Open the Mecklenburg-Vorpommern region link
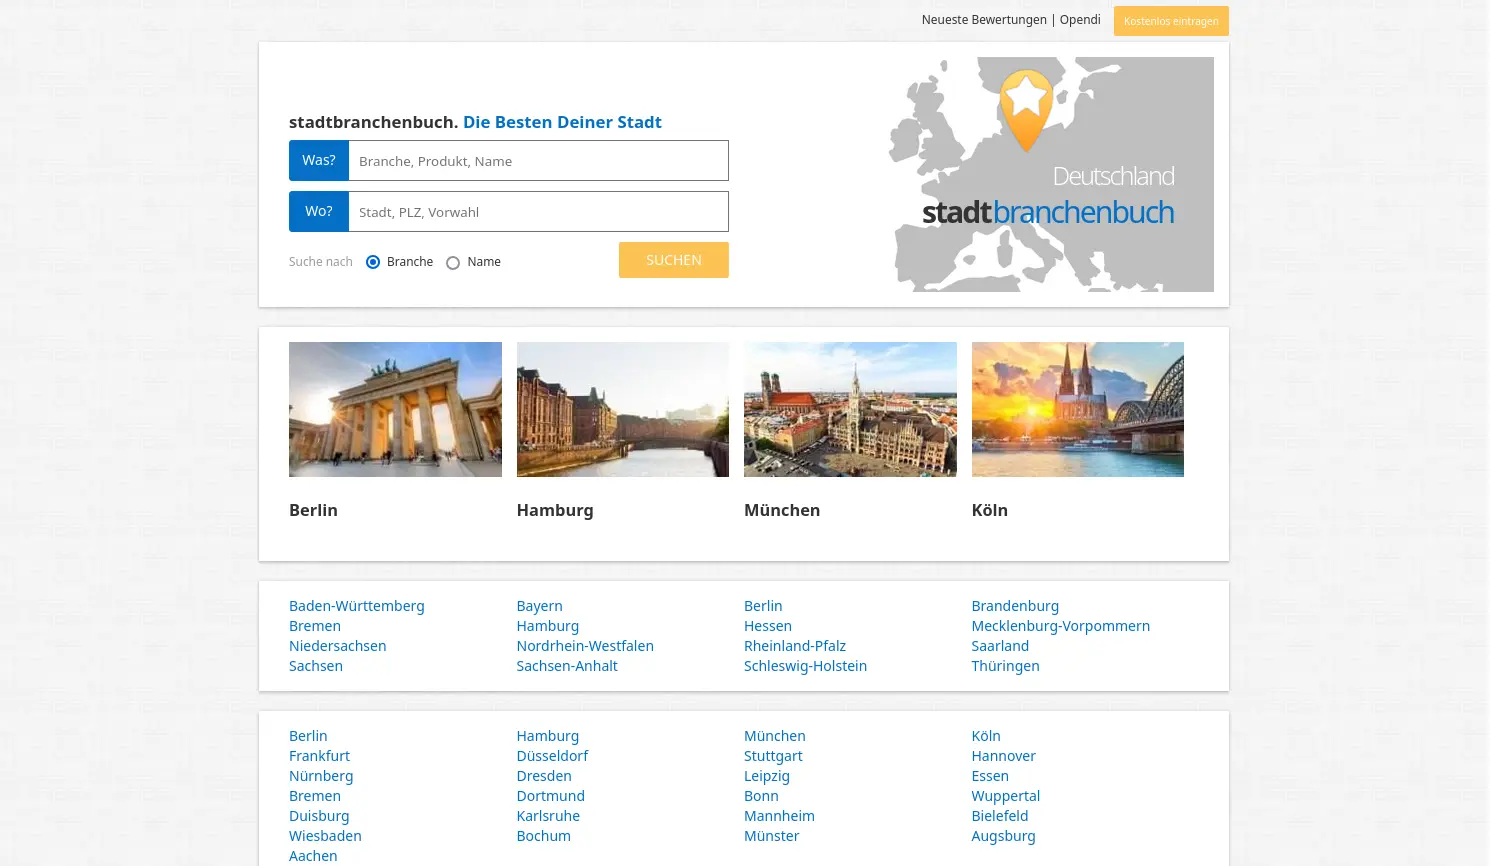This screenshot has width=1500, height=866. pyautogui.click(x=1060, y=625)
